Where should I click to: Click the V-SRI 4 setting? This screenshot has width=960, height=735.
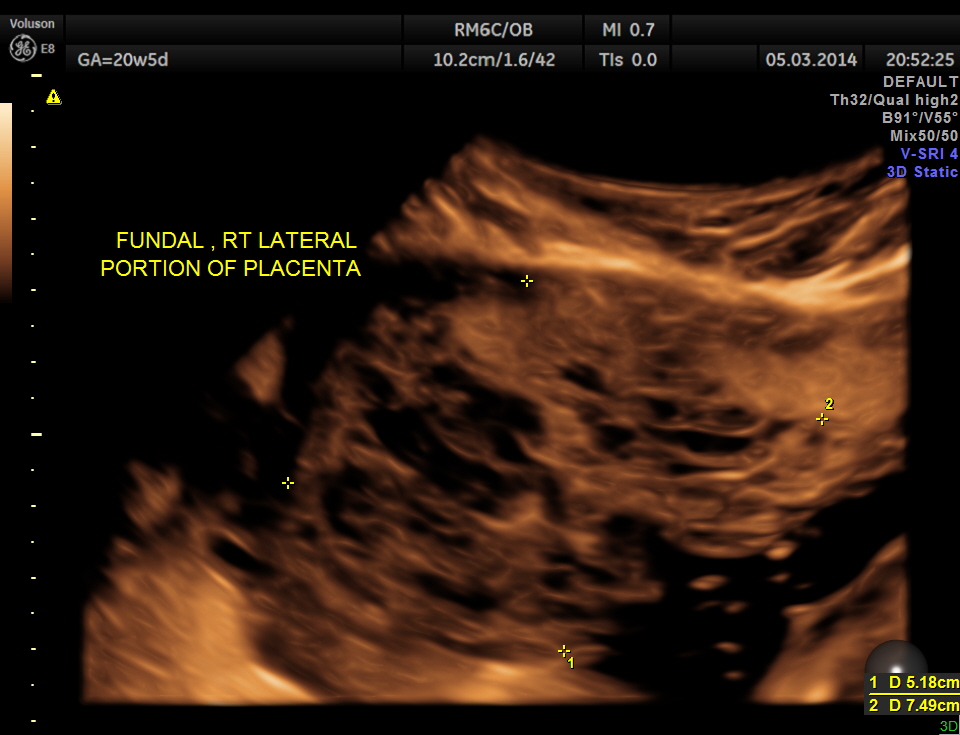coord(928,154)
